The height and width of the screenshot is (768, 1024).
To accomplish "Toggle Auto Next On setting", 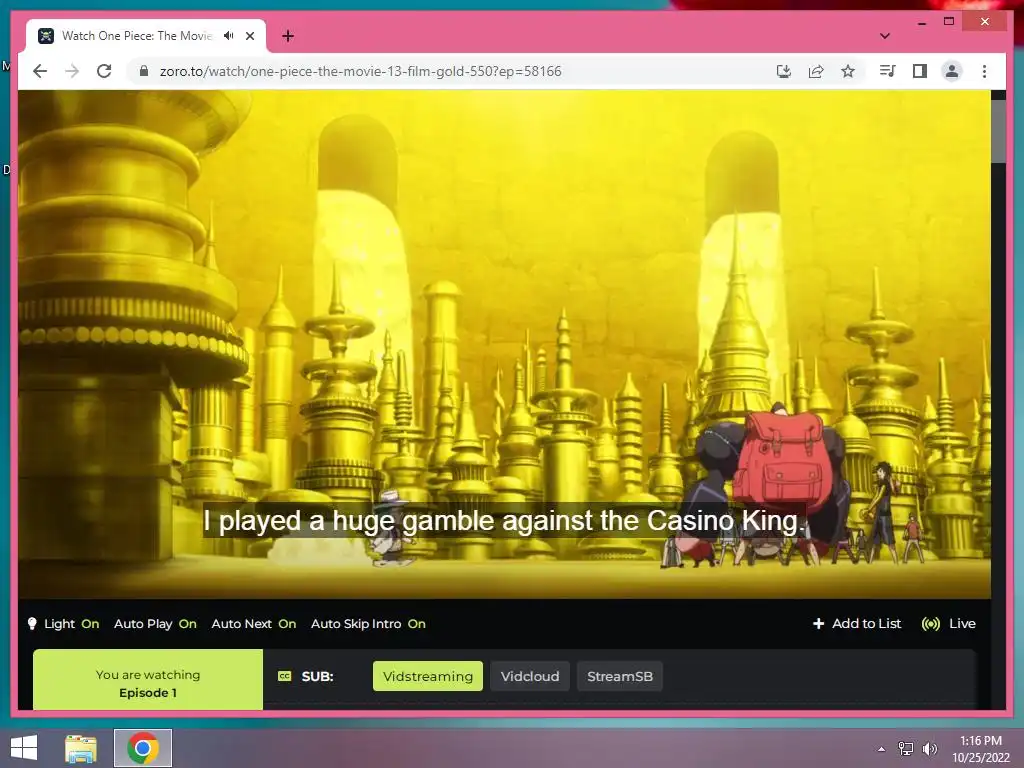I will click(x=254, y=624).
